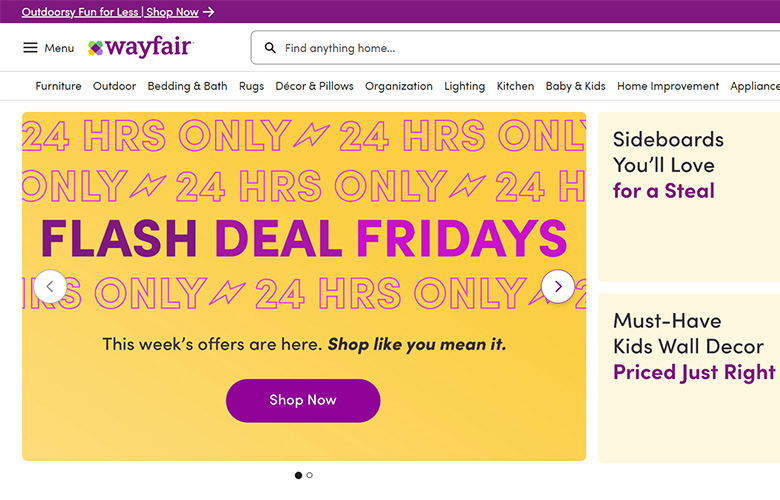Focus the Find anything home search field
Screen dimensions: 780x500
click(520, 48)
